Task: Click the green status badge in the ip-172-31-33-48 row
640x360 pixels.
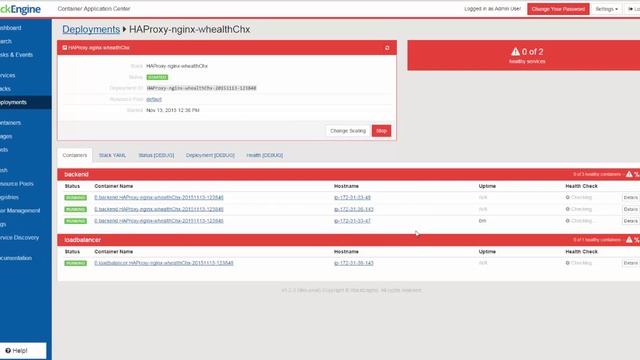Action: click(76, 198)
